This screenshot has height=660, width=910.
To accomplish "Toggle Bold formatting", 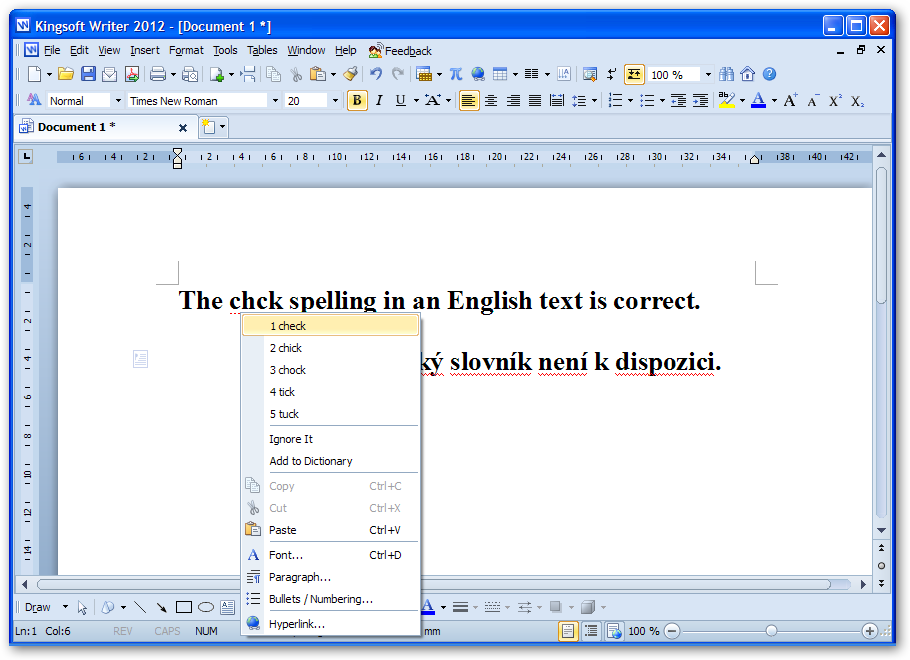I will [x=357, y=101].
